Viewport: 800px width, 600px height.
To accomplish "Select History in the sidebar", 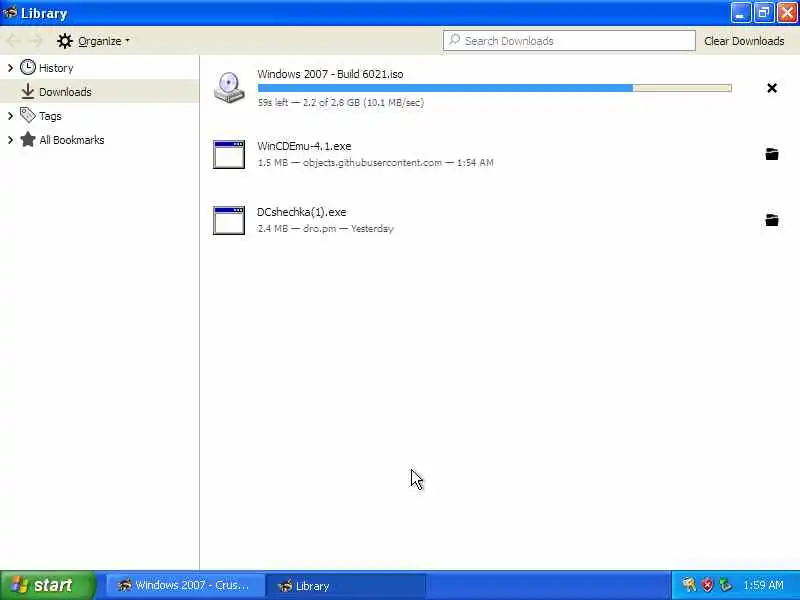I will click(x=56, y=68).
